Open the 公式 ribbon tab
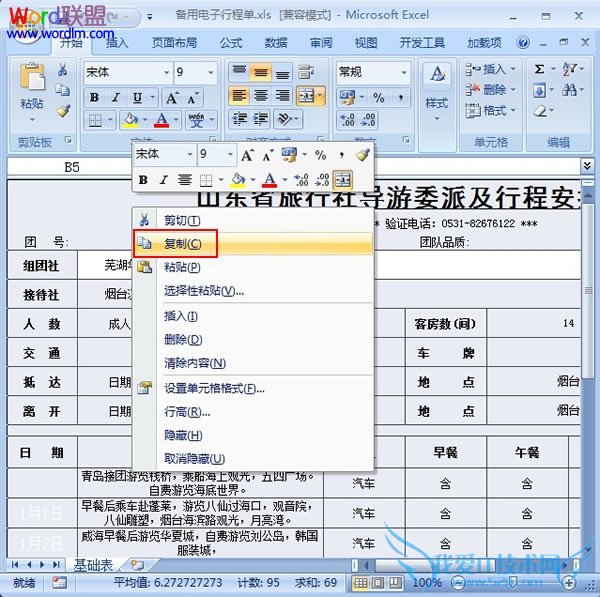600x597 pixels. [231, 42]
